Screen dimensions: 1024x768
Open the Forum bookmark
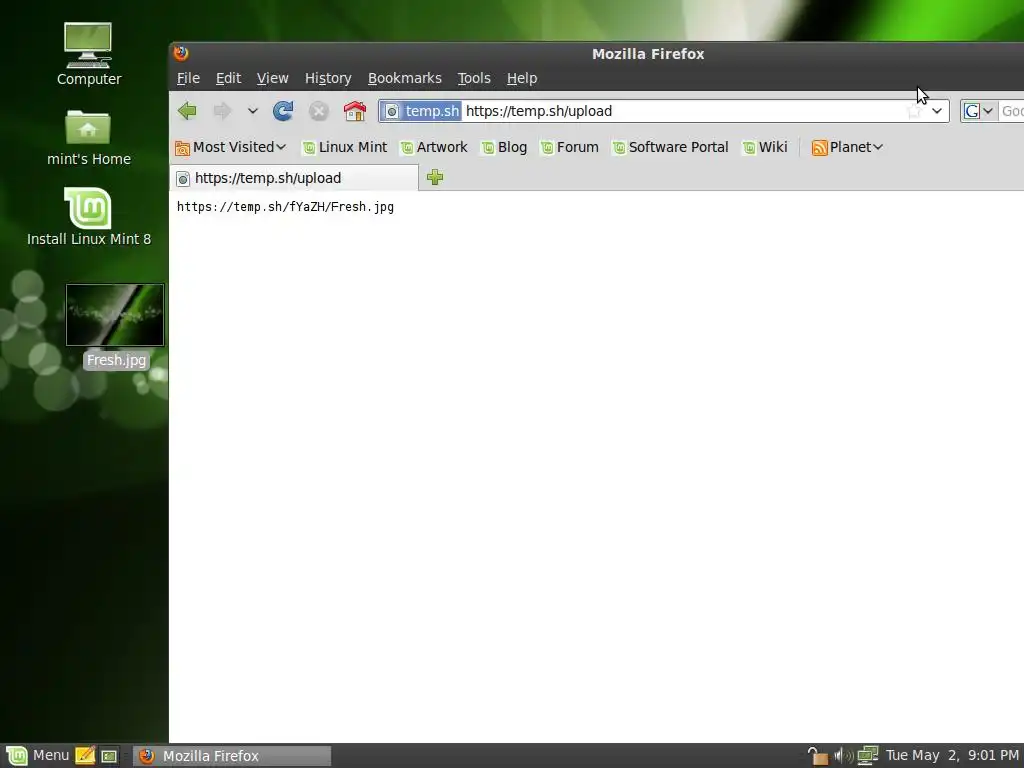coord(569,148)
